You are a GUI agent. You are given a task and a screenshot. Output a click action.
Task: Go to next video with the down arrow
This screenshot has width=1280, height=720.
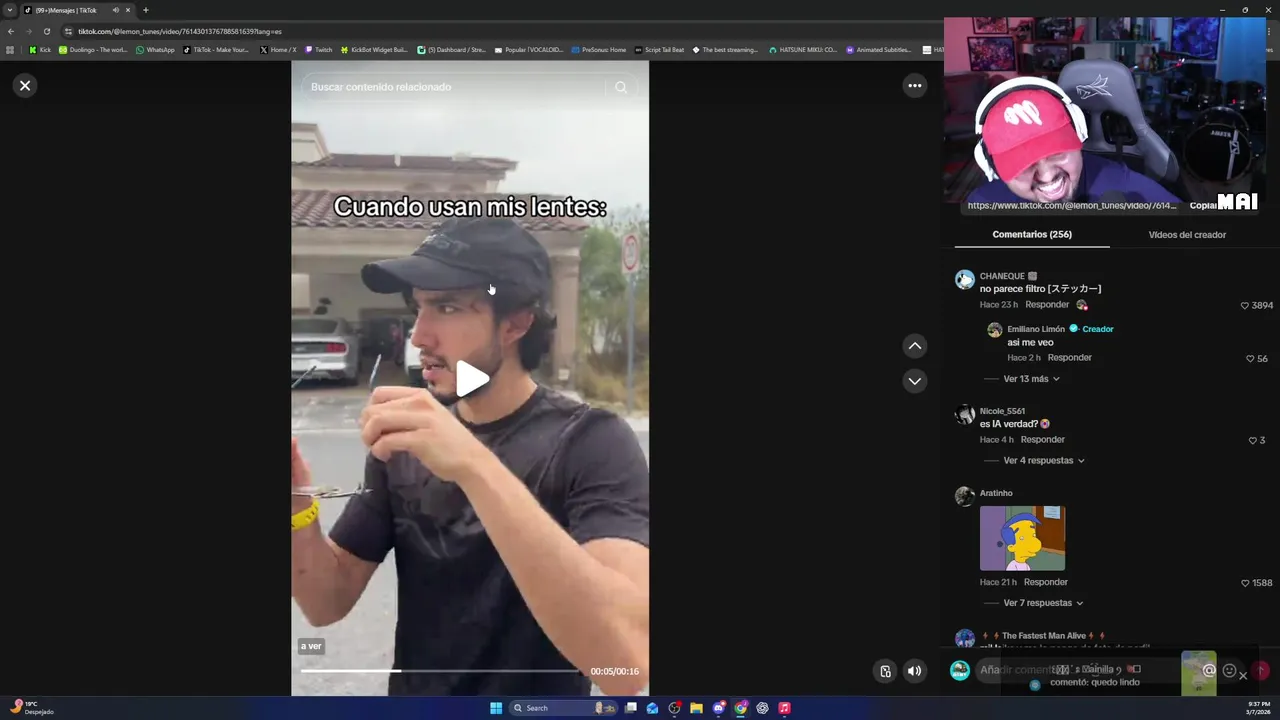tap(914, 381)
